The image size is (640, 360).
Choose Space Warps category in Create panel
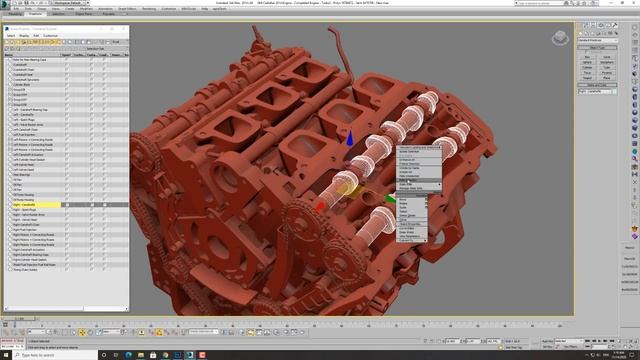610,33
